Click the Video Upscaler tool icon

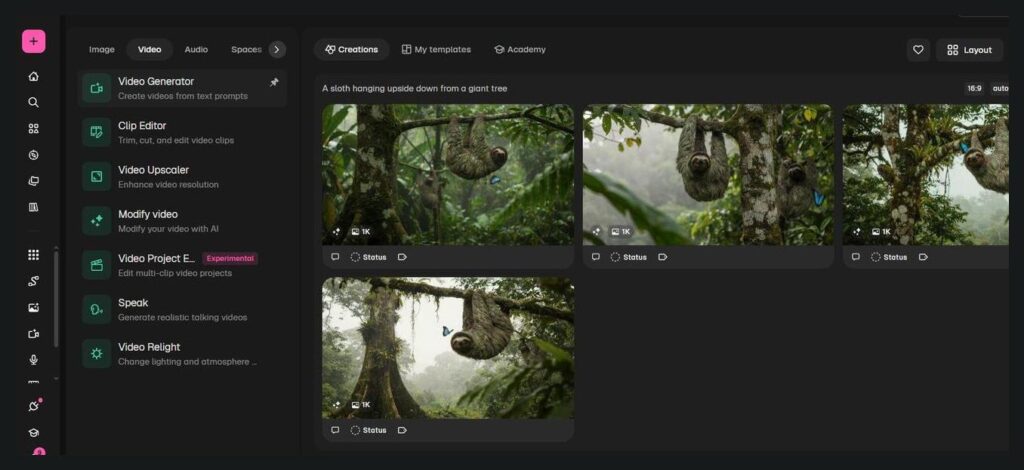click(x=97, y=176)
